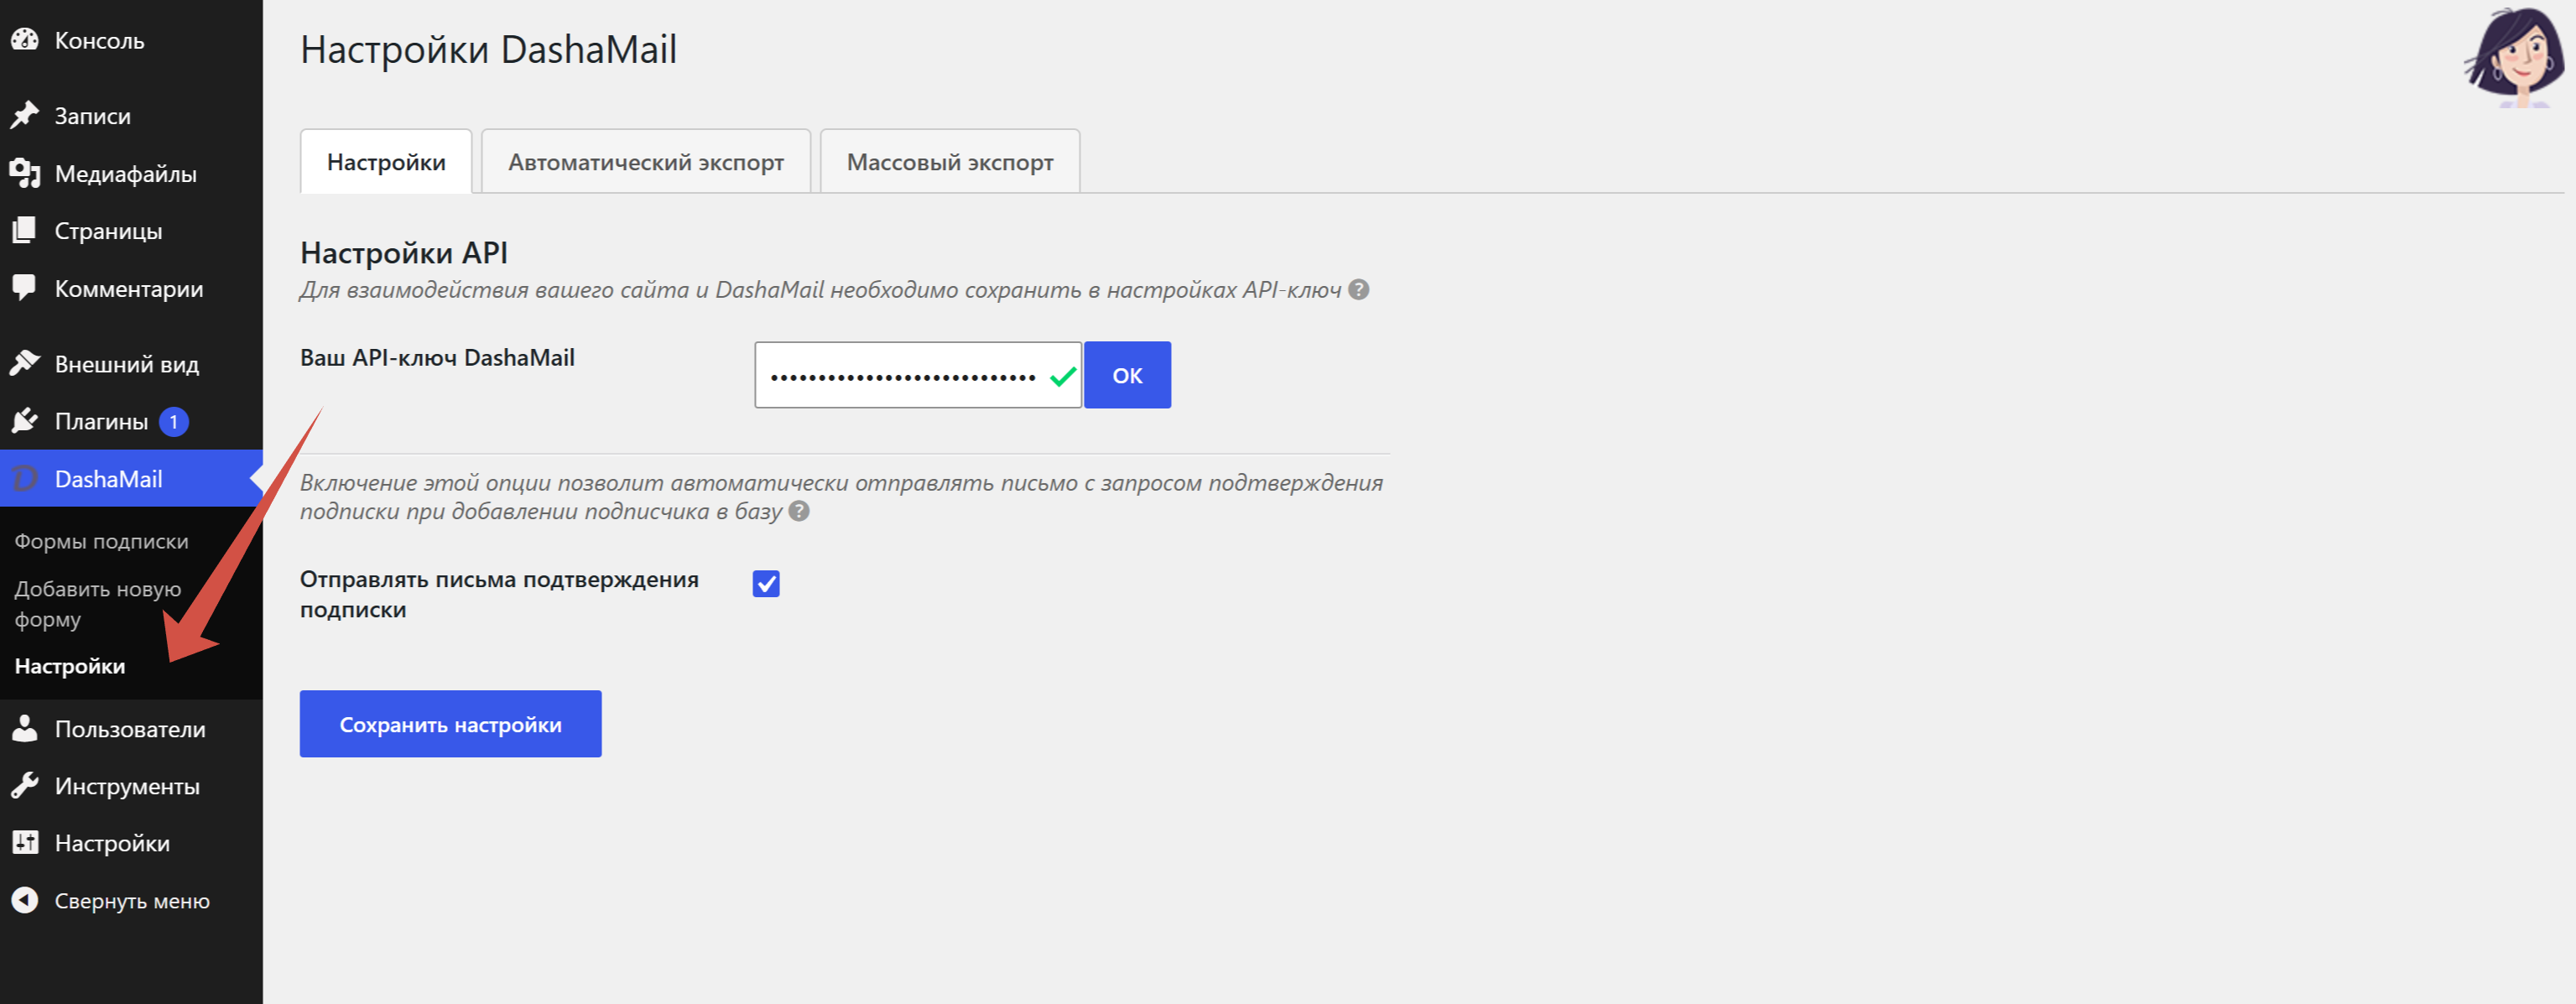Open Консоль in the sidebar menu
This screenshot has width=2576, height=1004.
tap(131, 40)
